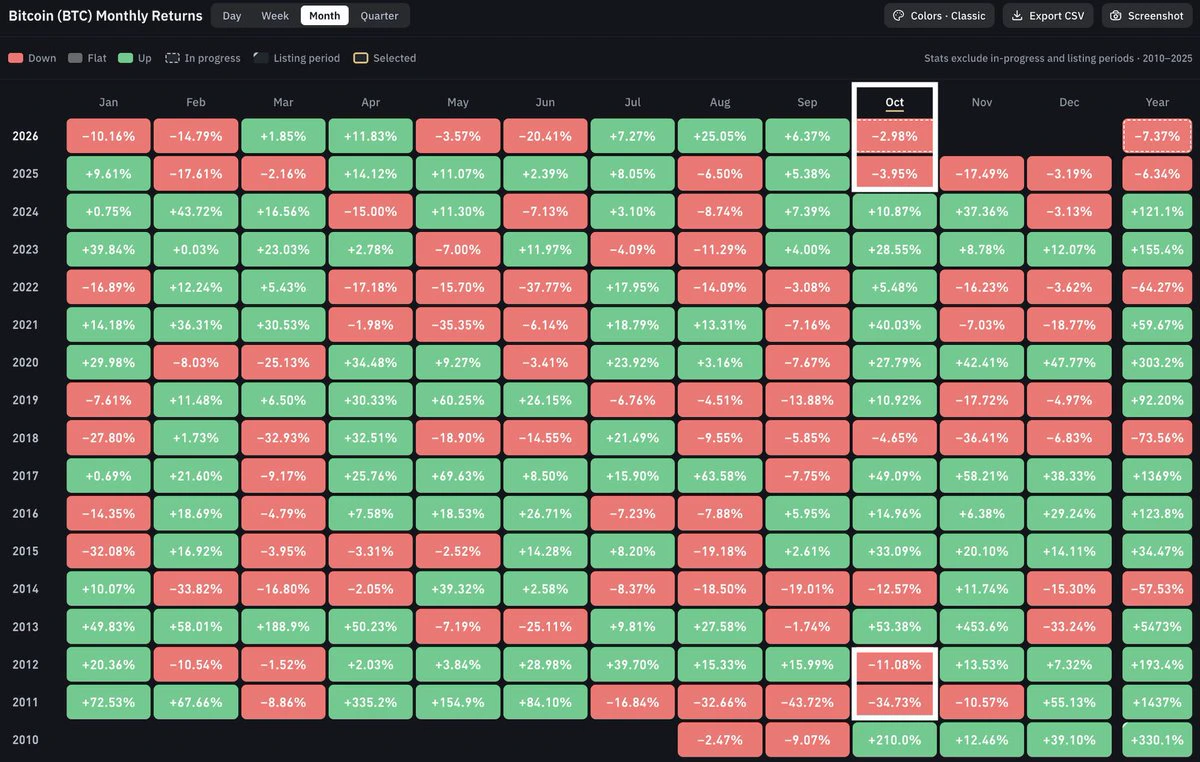1200x762 pixels.
Task: Click the −7.37% in-progress 2026 yearly cell
Action: point(1157,136)
